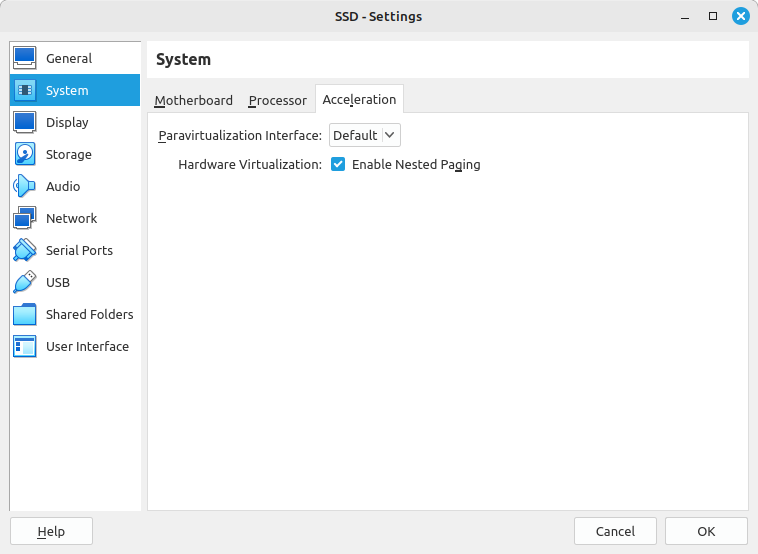Close the SSD Settings window
The width and height of the screenshot is (758, 554).
pos(739,16)
